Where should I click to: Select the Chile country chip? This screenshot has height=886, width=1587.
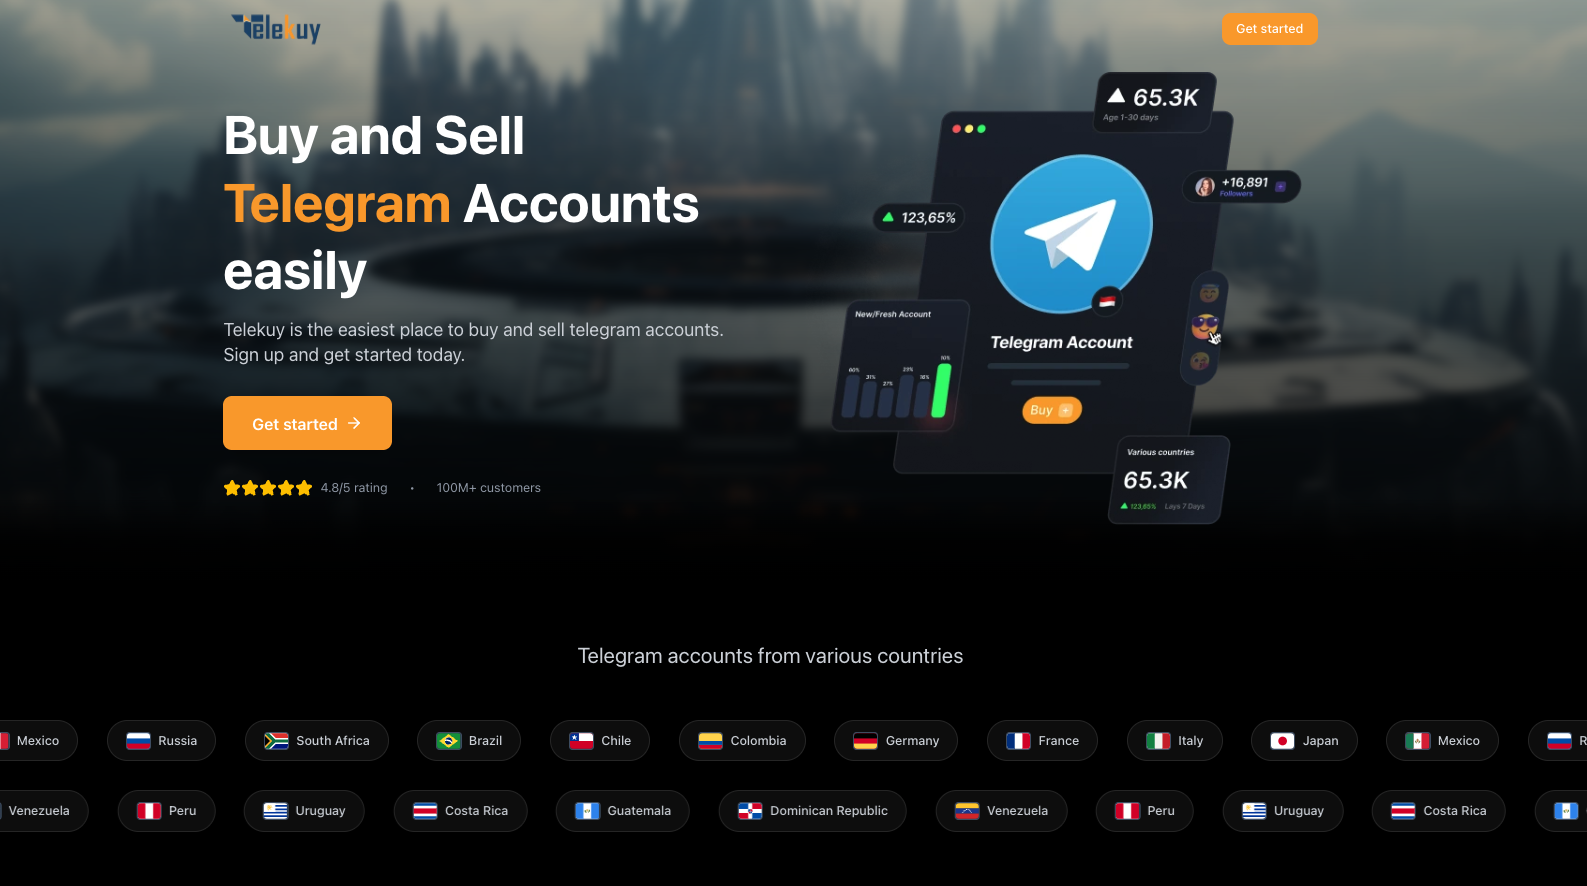600,741
